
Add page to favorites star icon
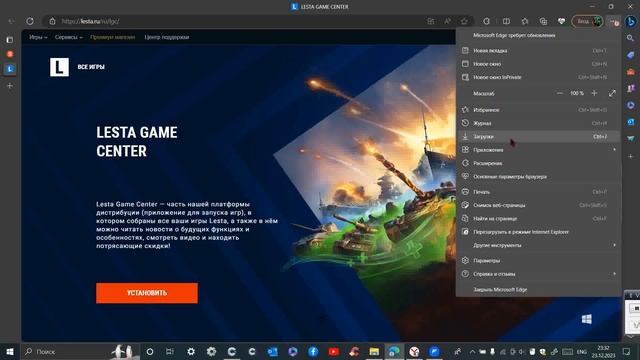click(464, 21)
